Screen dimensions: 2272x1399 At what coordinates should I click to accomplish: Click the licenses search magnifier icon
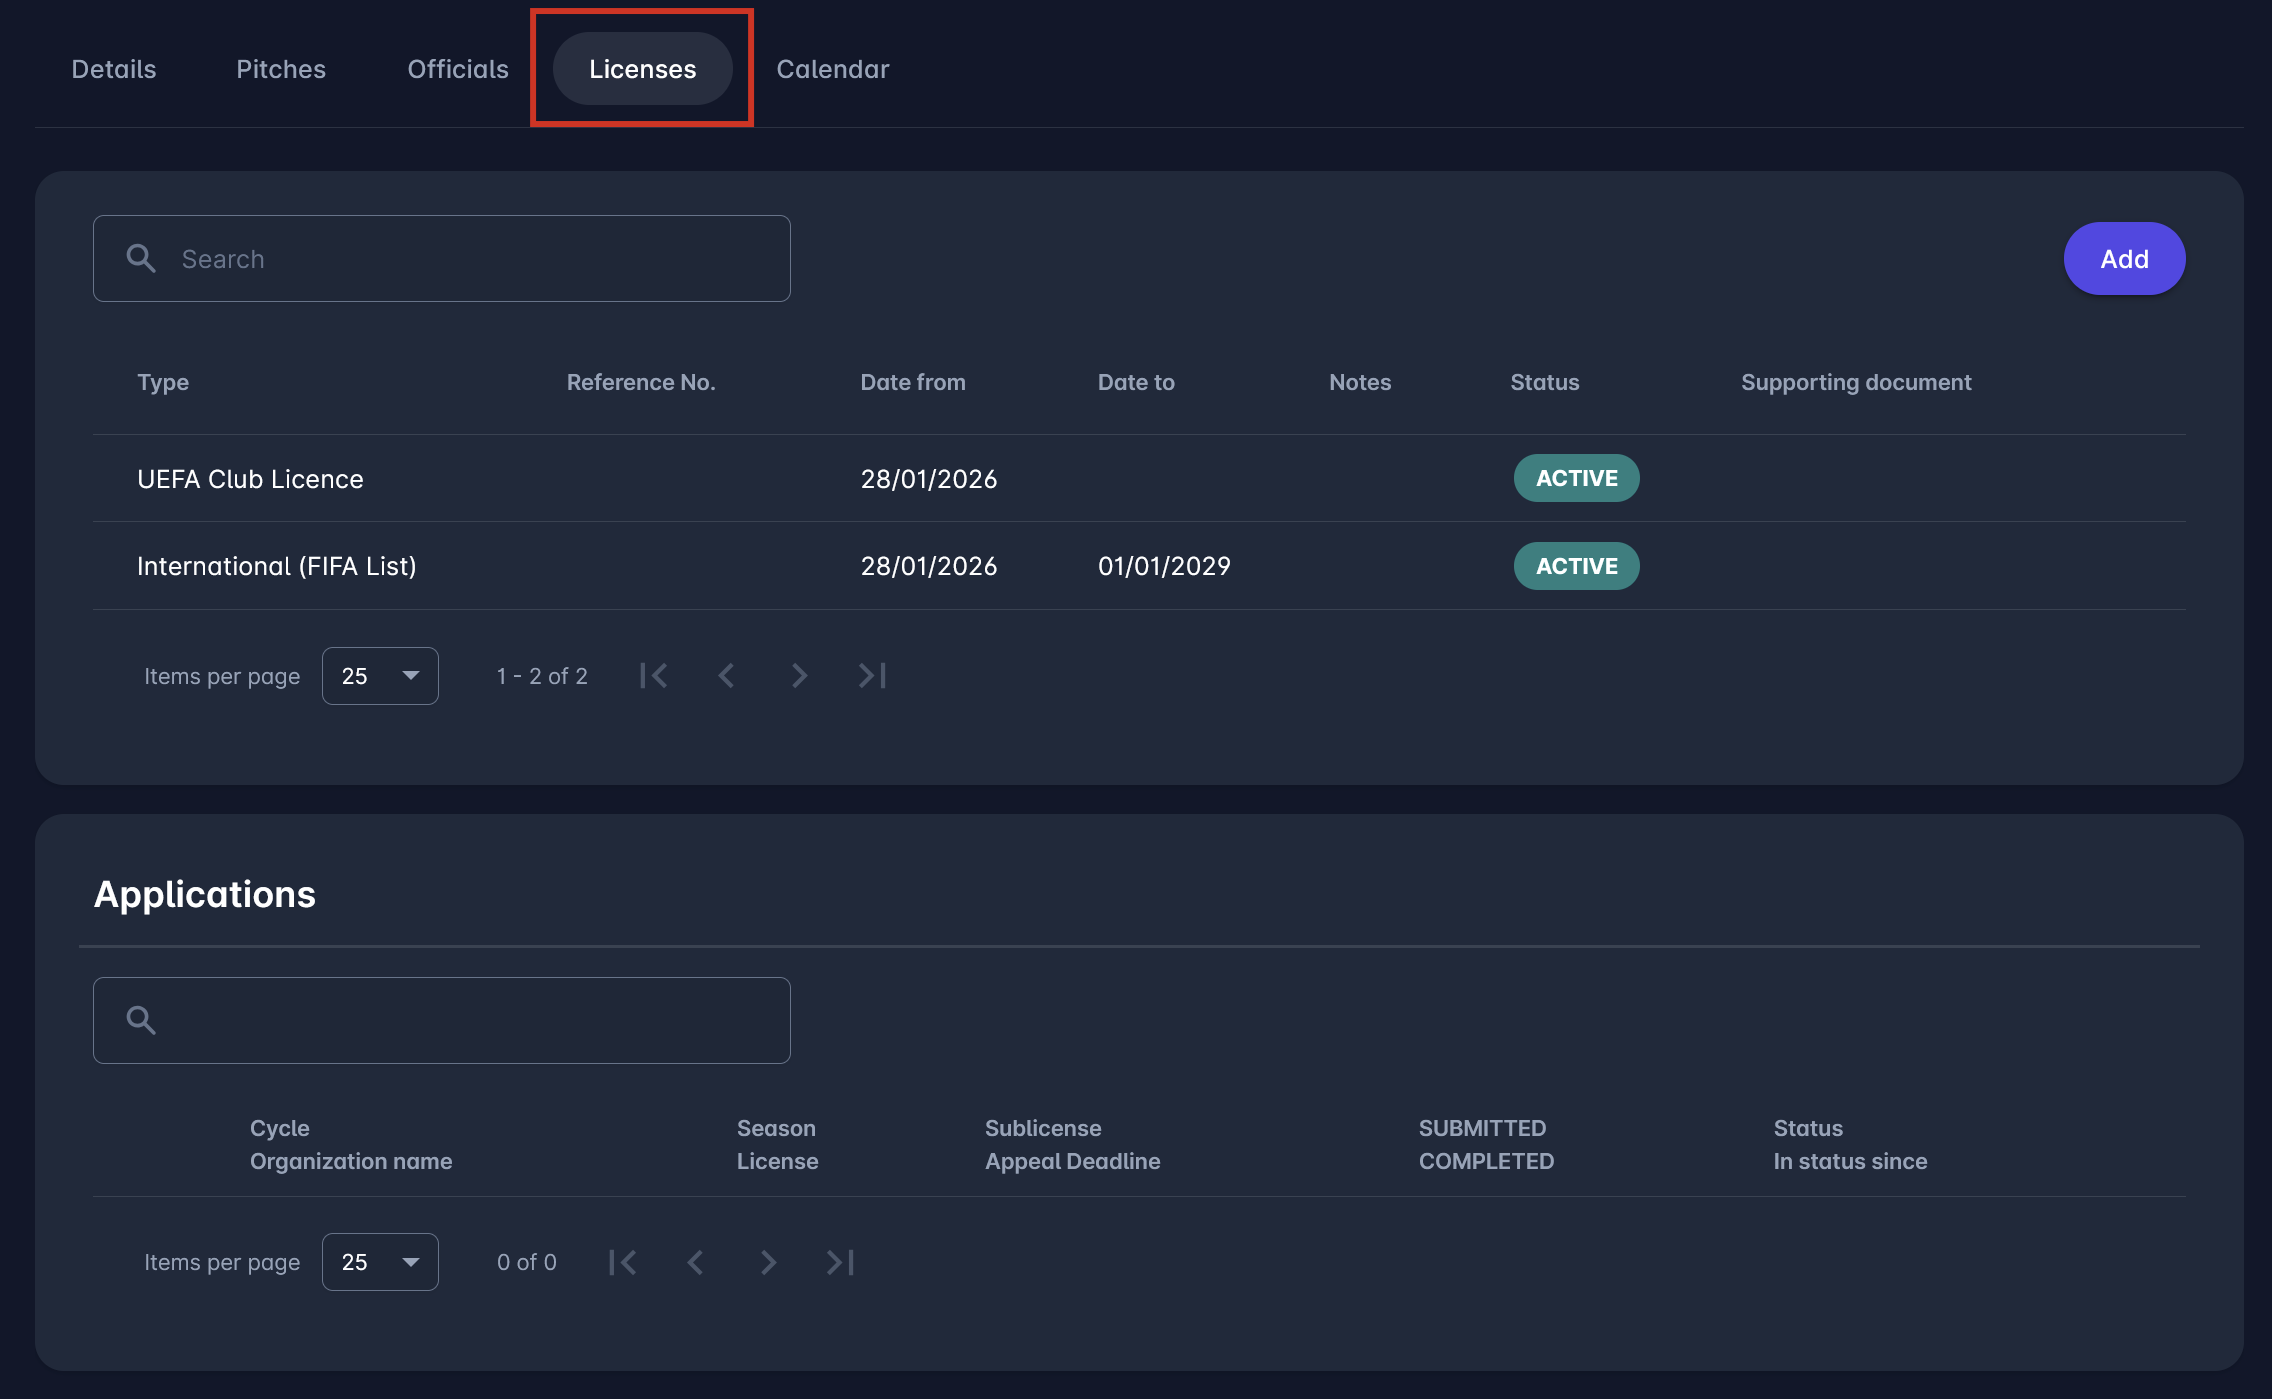[141, 259]
